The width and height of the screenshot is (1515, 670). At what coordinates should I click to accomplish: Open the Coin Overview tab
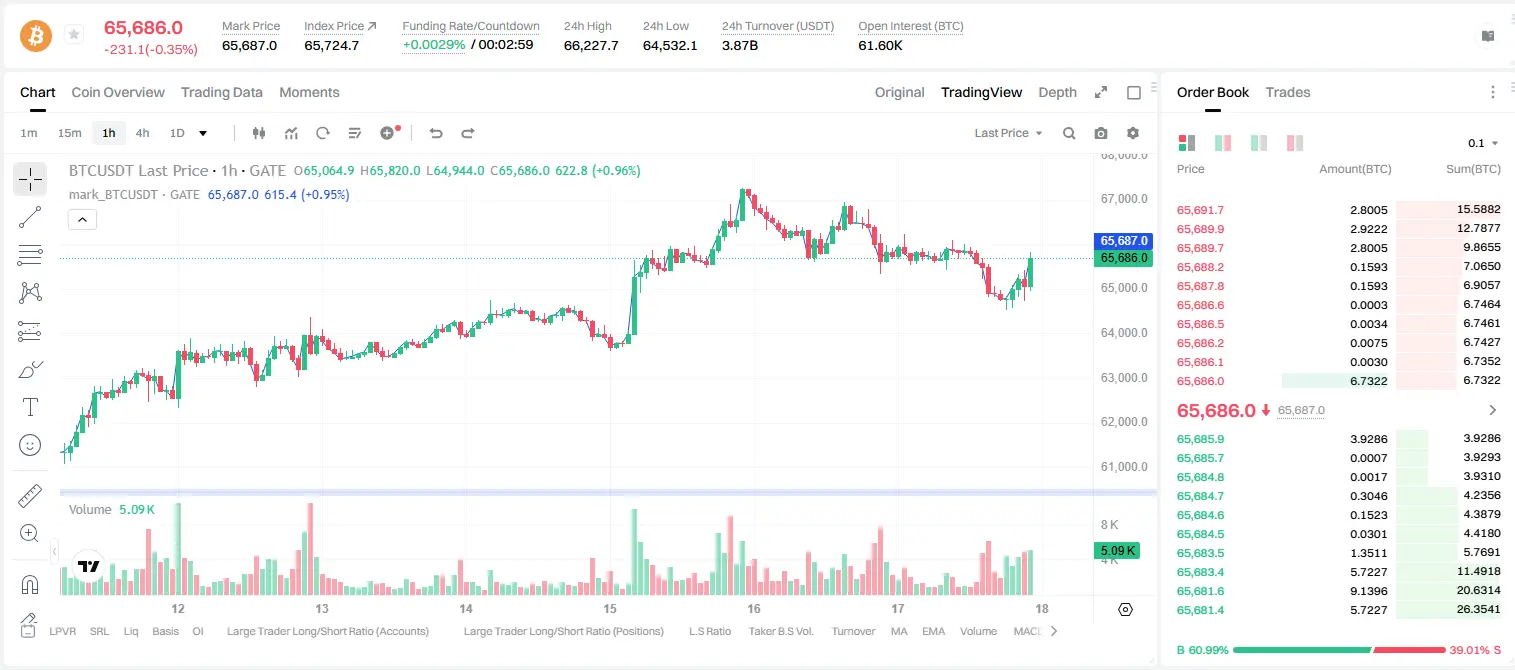(118, 92)
